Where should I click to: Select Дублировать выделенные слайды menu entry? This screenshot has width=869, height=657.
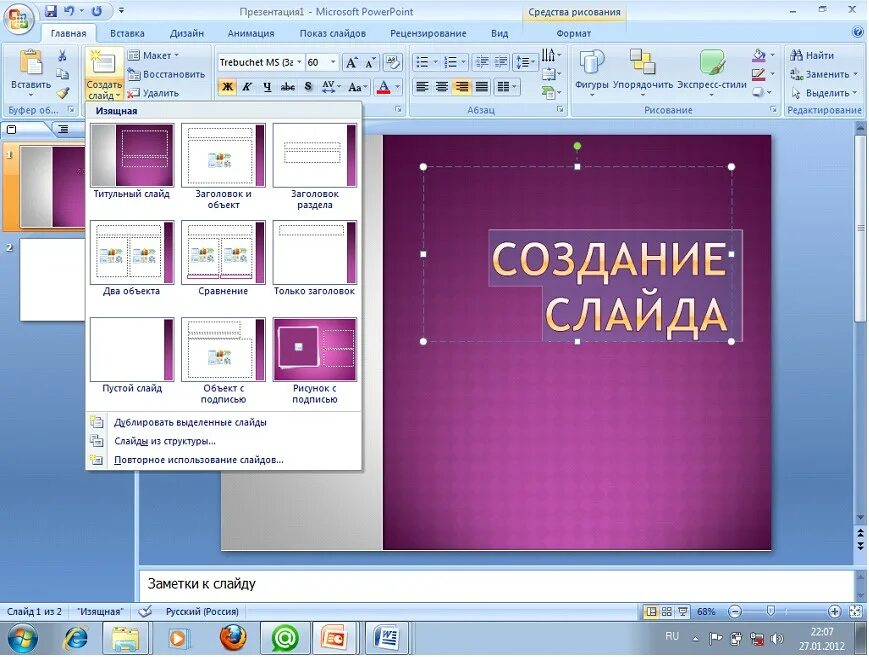click(223, 422)
